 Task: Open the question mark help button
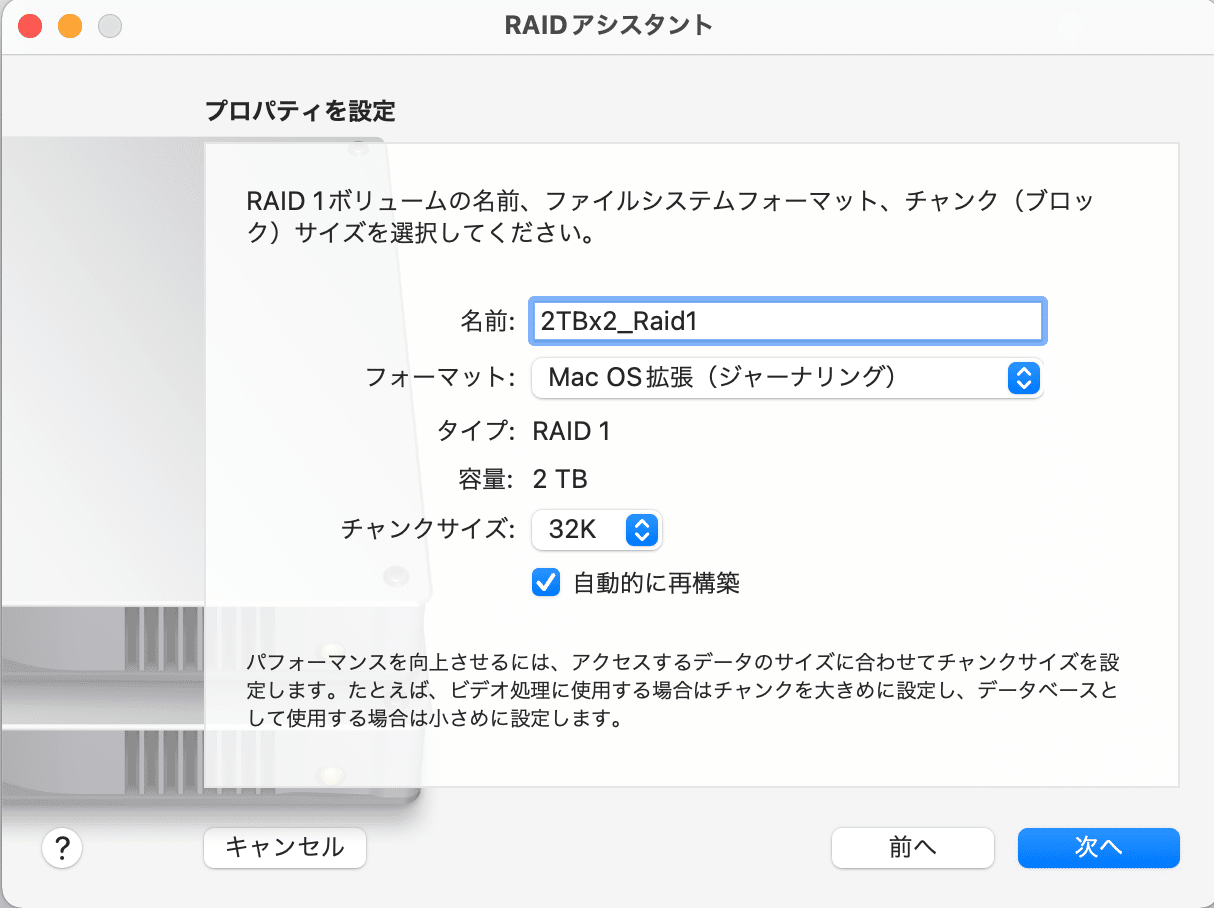coord(62,848)
